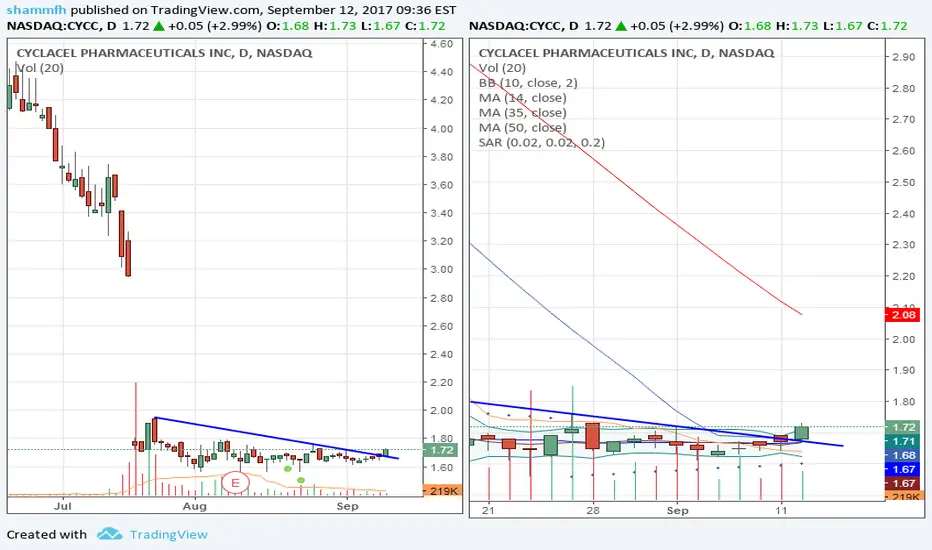This screenshot has height=550, width=932.
Task: Click the 1.72 price label on left chart
Action: tap(440, 450)
